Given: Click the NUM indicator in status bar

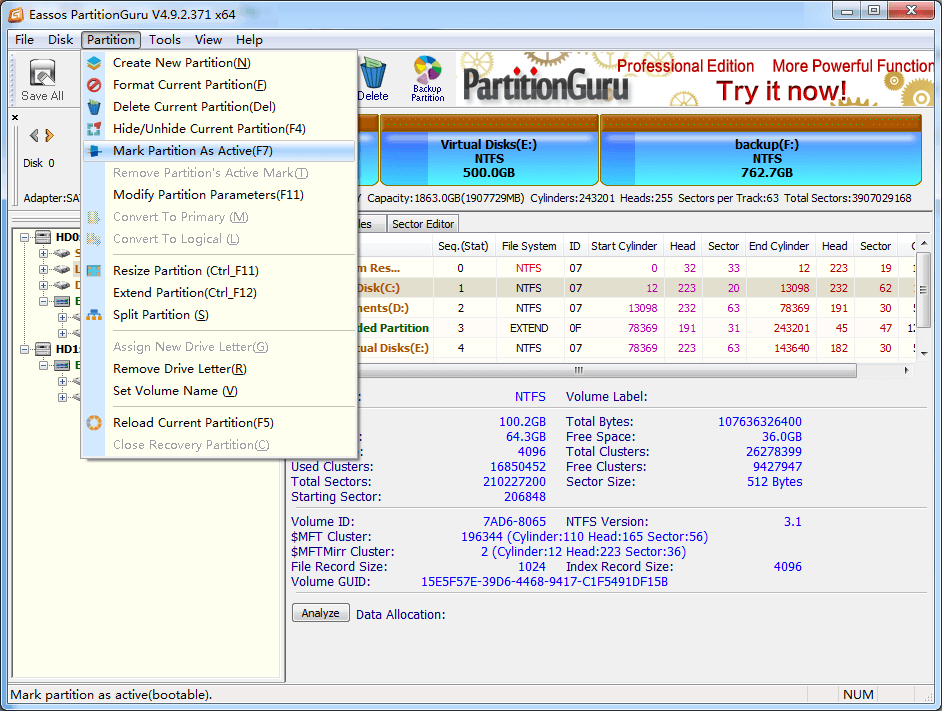Looking at the screenshot, I should coord(858,695).
